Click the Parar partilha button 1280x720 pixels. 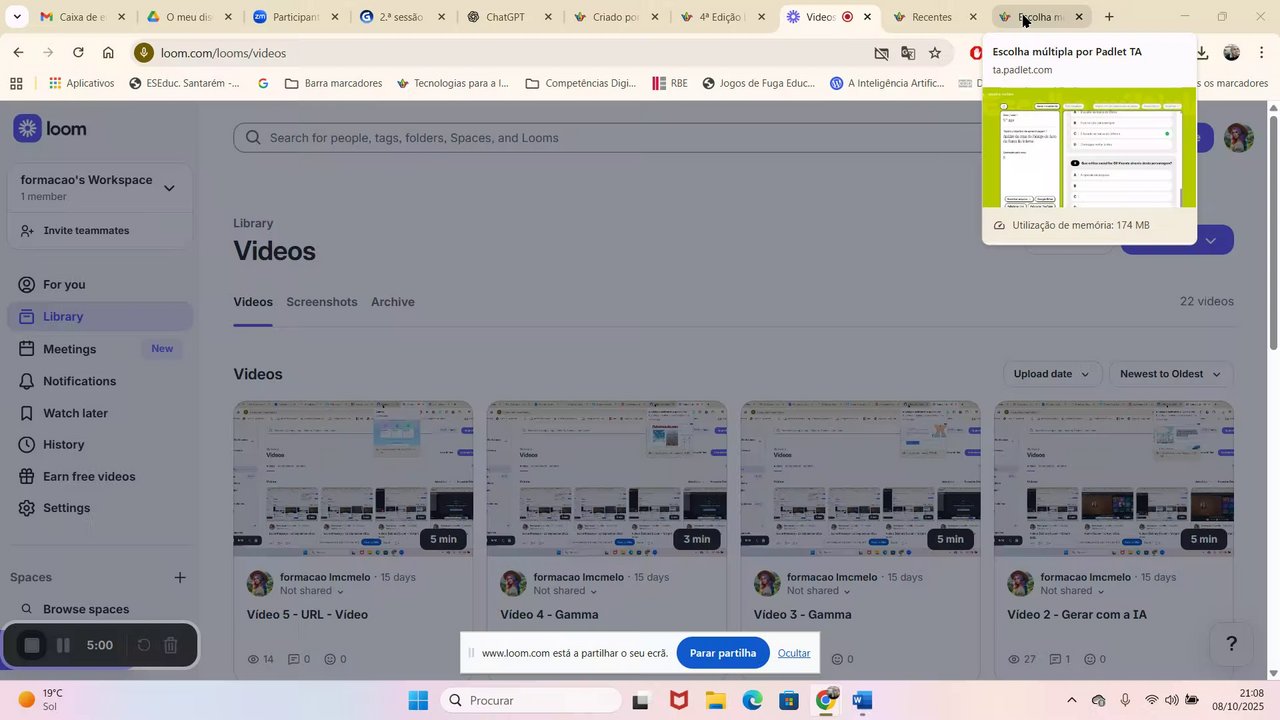pos(723,653)
